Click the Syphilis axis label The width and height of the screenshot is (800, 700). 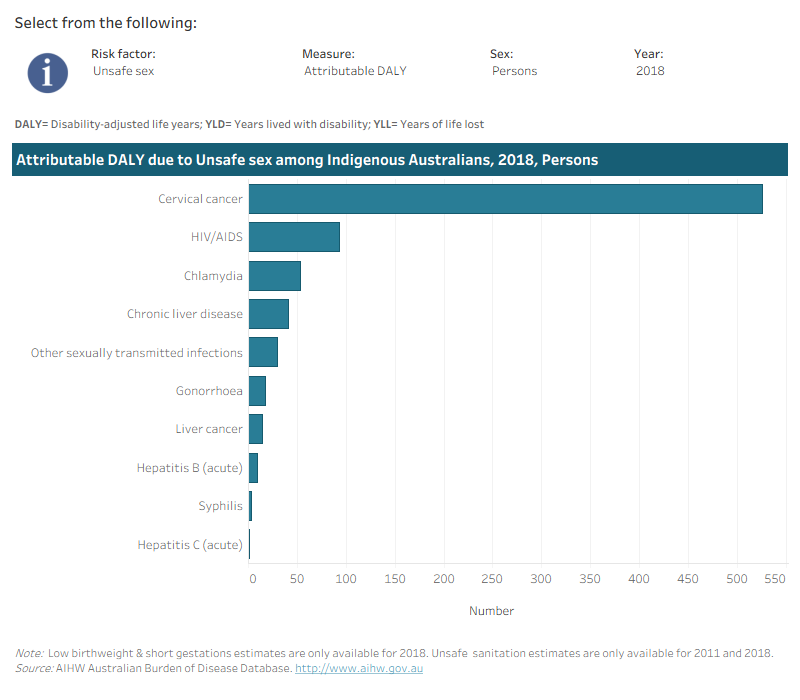(220, 506)
